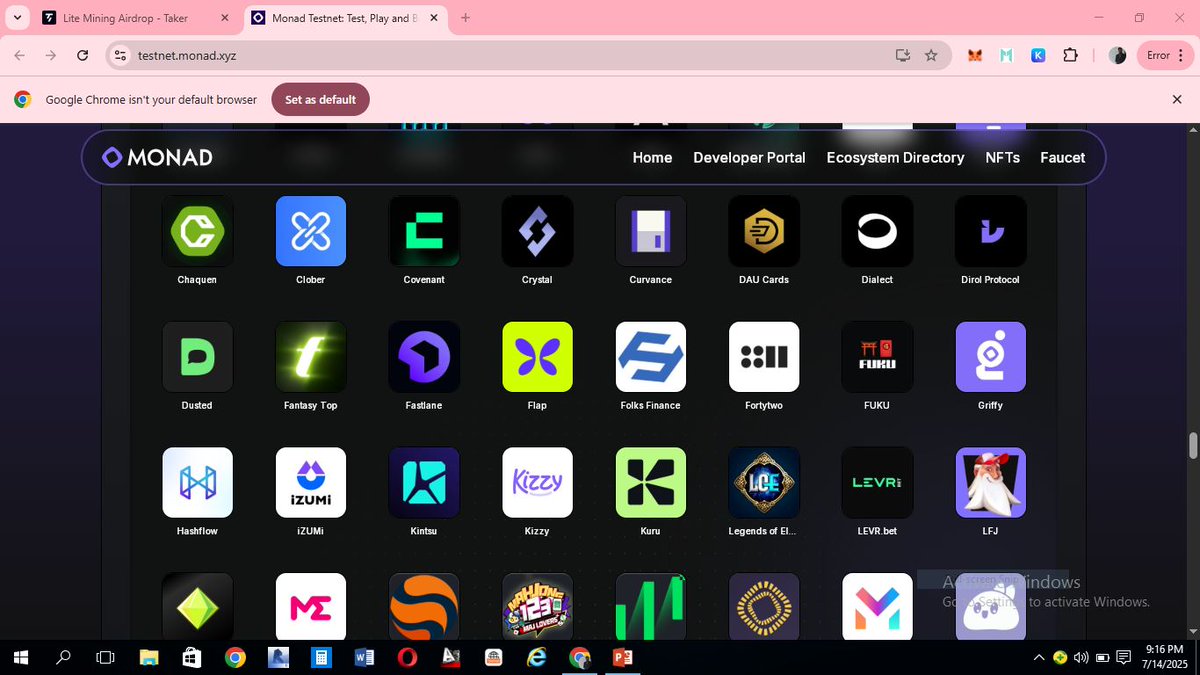This screenshot has width=1200, height=675.
Task: Reload the page with the refresh button
Action: click(x=83, y=56)
